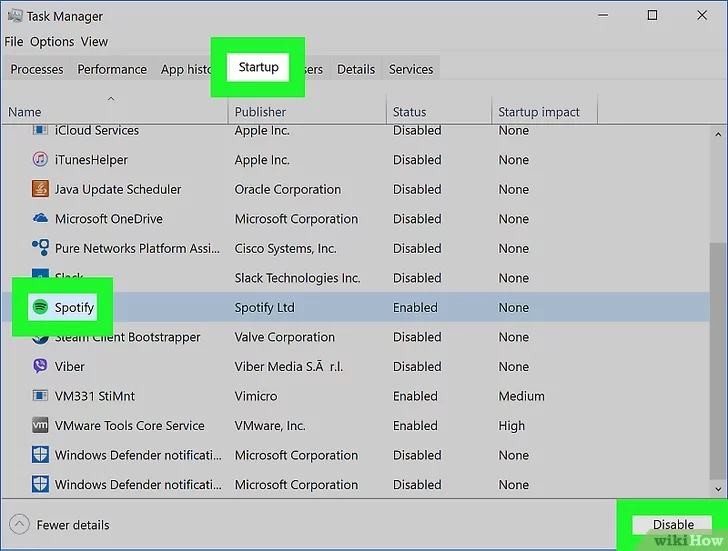Click the scrollbar down arrow

click(718, 489)
